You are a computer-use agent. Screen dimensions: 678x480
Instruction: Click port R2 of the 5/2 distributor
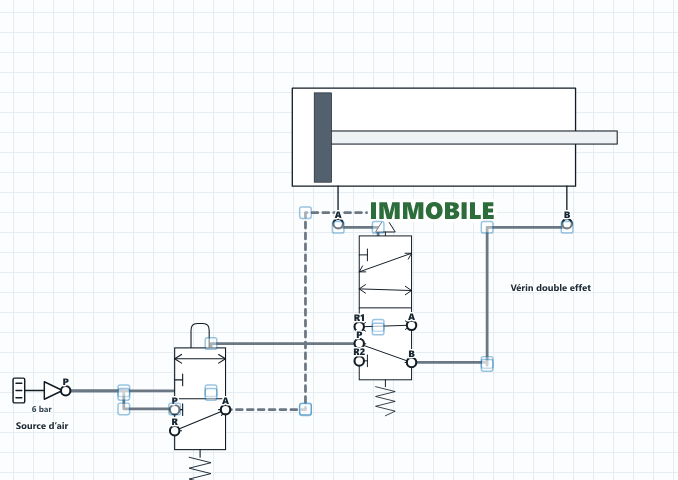click(x=359, y=360)
